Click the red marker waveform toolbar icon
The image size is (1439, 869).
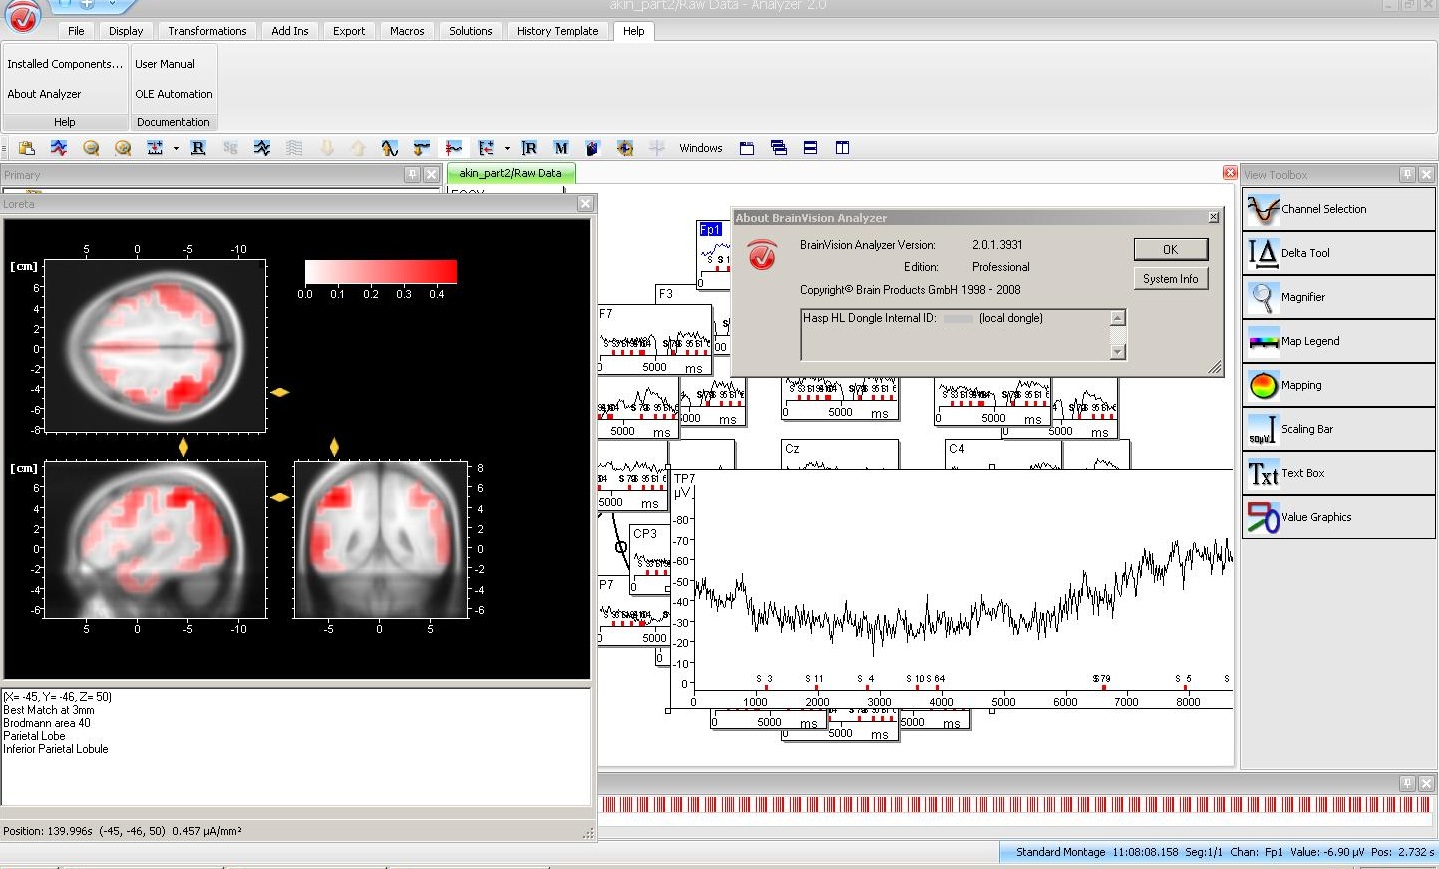tap(454, 148)
